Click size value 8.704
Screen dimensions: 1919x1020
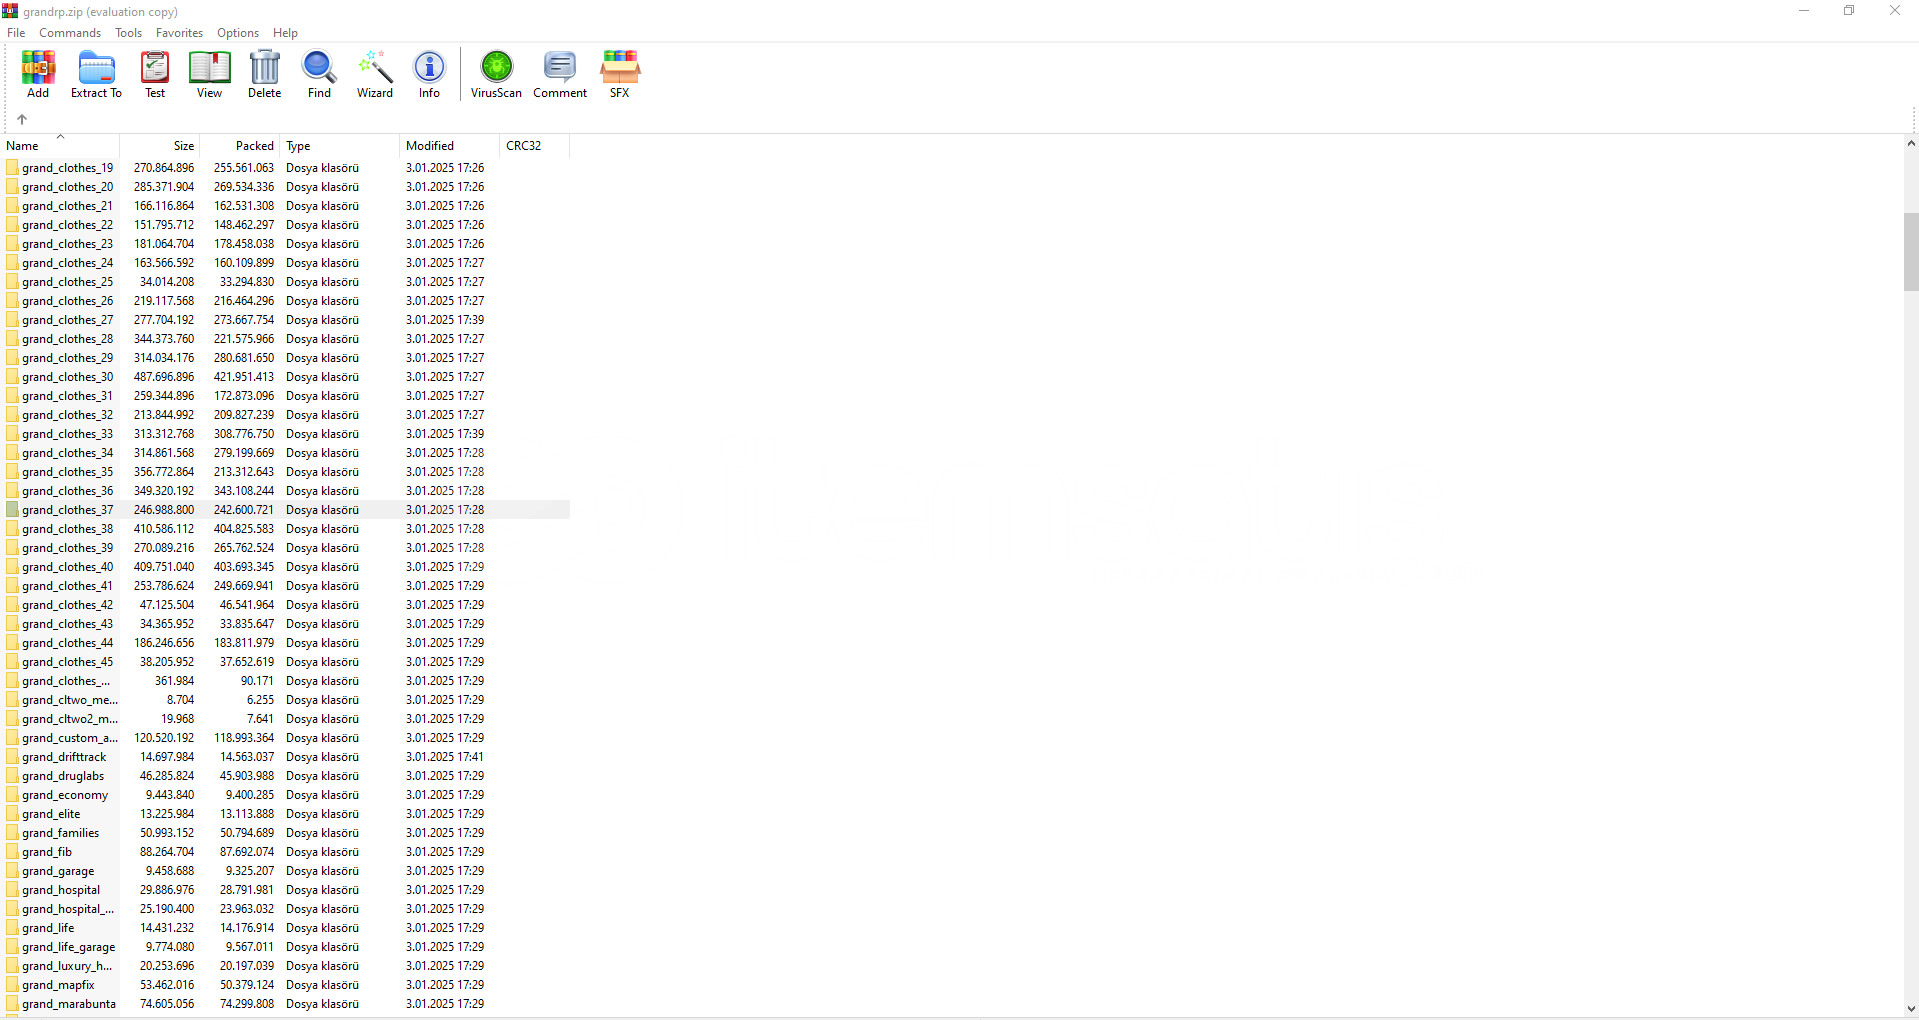pyautogui.click(x=180, y=700)
